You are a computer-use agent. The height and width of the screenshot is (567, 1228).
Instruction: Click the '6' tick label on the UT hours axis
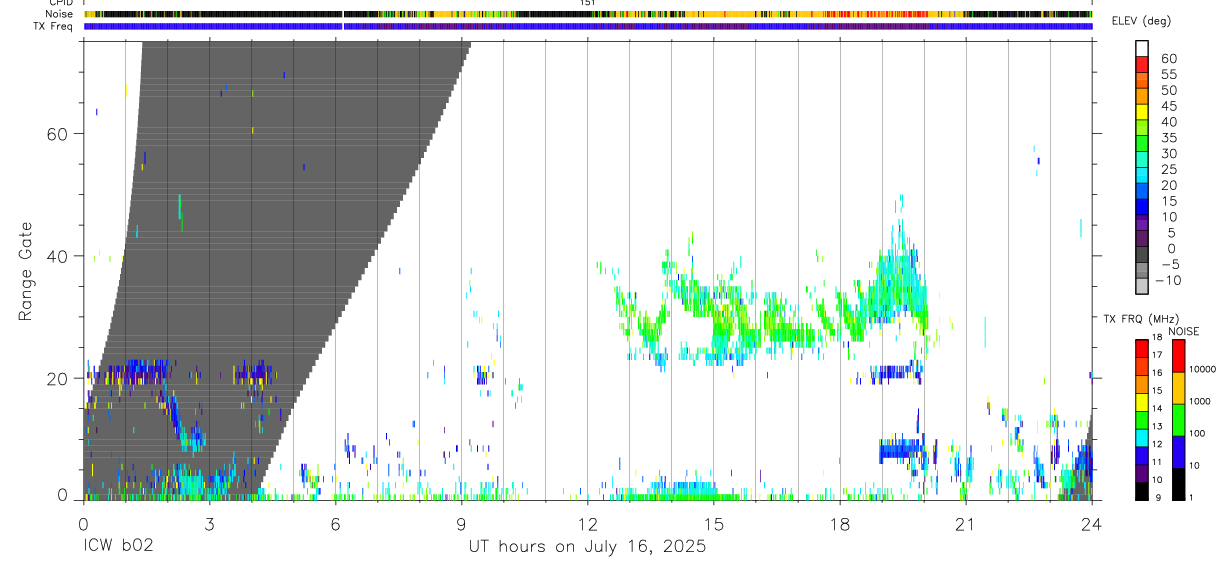[335, 523]
